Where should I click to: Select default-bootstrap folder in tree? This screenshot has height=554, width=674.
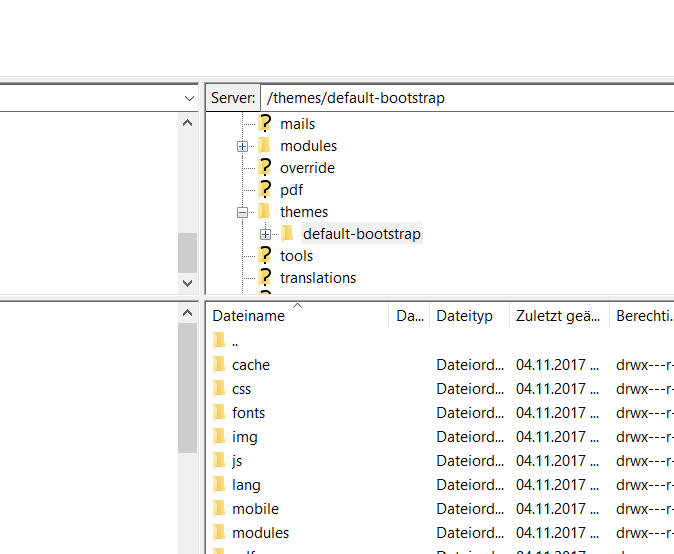[362, 234]
